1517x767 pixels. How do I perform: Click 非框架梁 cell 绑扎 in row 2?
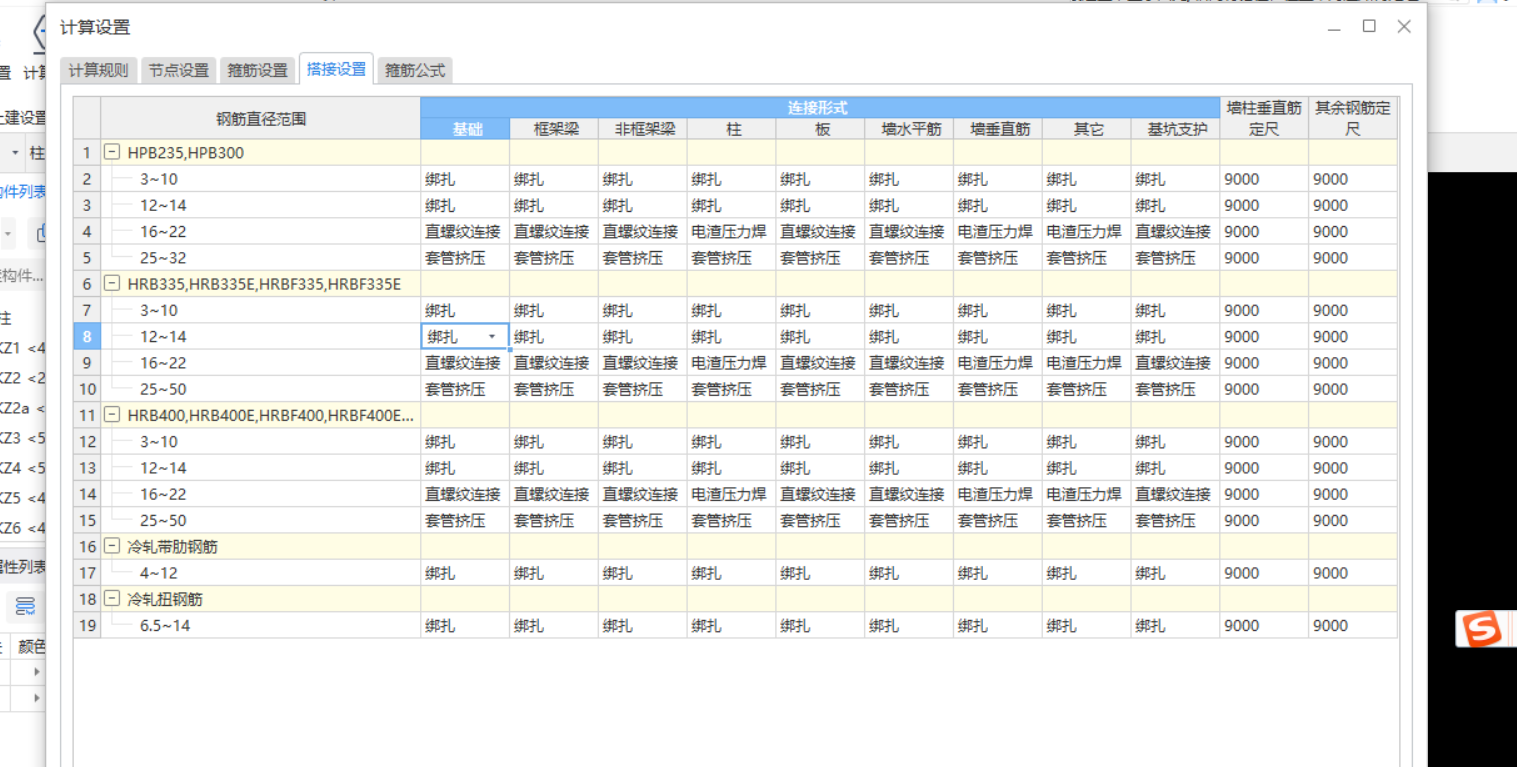click(642, 179)
